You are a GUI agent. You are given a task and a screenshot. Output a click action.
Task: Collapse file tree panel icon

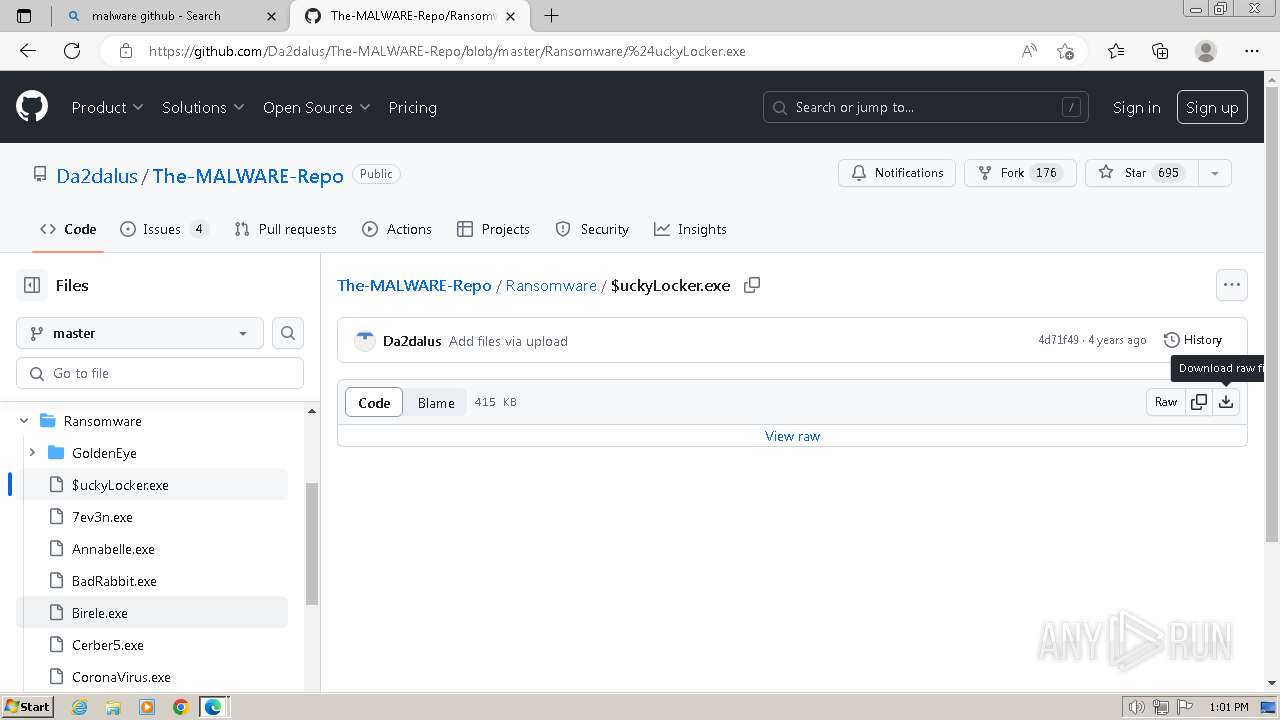pyautogui.click(x=32, y=285)
